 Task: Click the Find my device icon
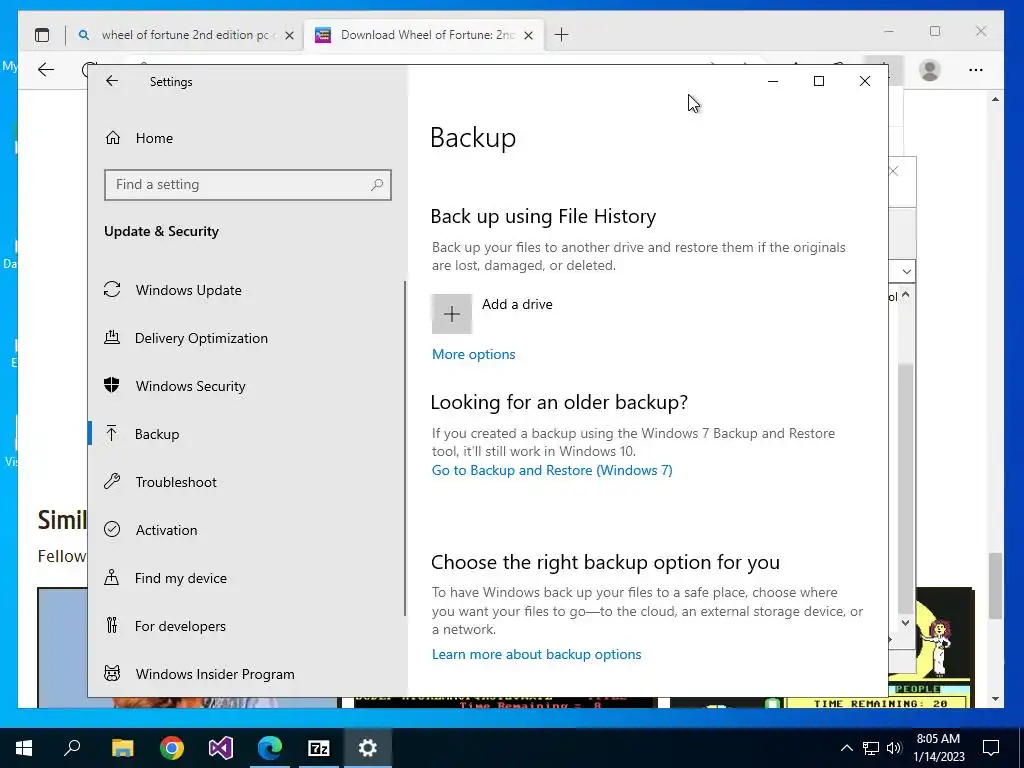pyautogui.click(x=112, y=578)
